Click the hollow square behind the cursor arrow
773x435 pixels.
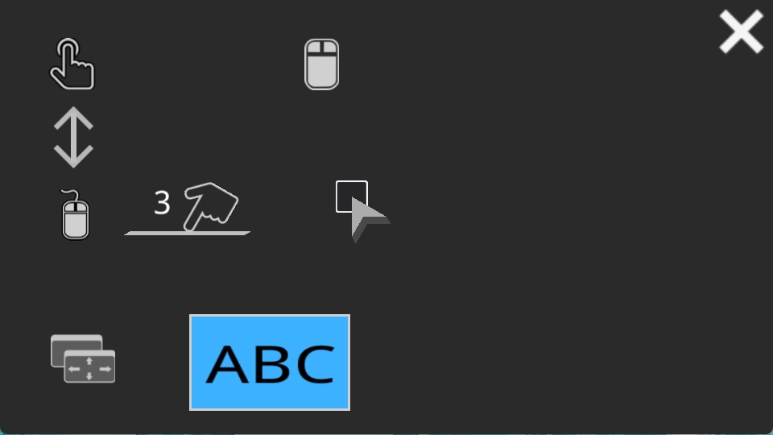tap(351, 196)
